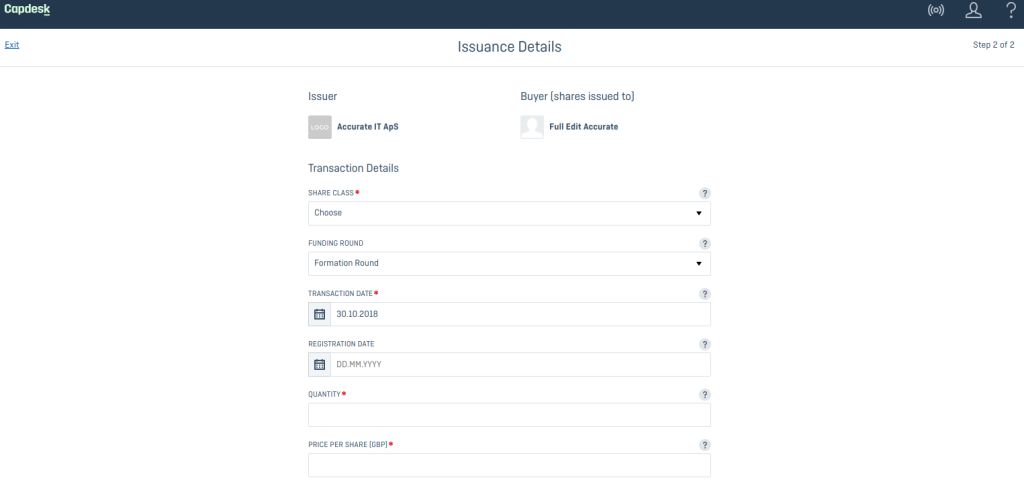The height and width of the screenshot is (484, 1024).
Task: Show help for Transaction Date field
Action: 705,294
